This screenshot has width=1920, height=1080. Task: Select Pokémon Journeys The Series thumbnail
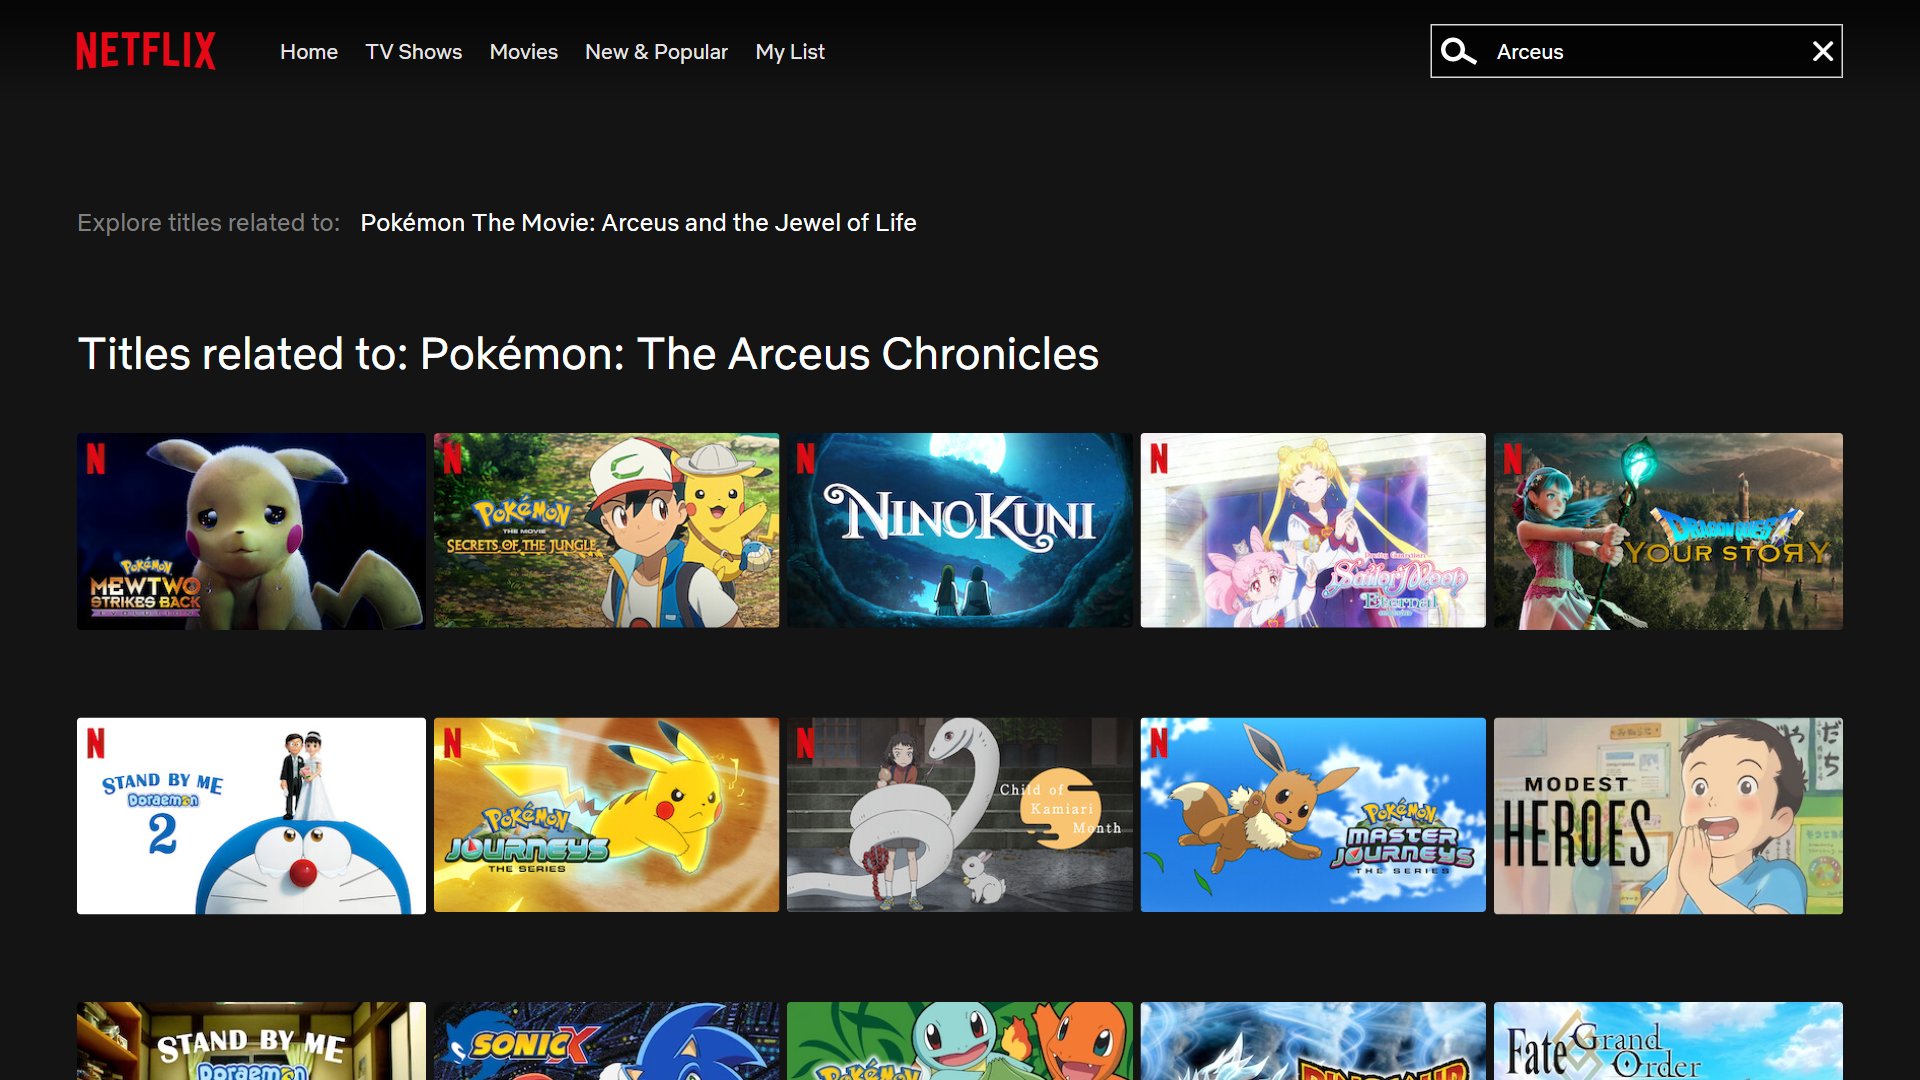606,815
